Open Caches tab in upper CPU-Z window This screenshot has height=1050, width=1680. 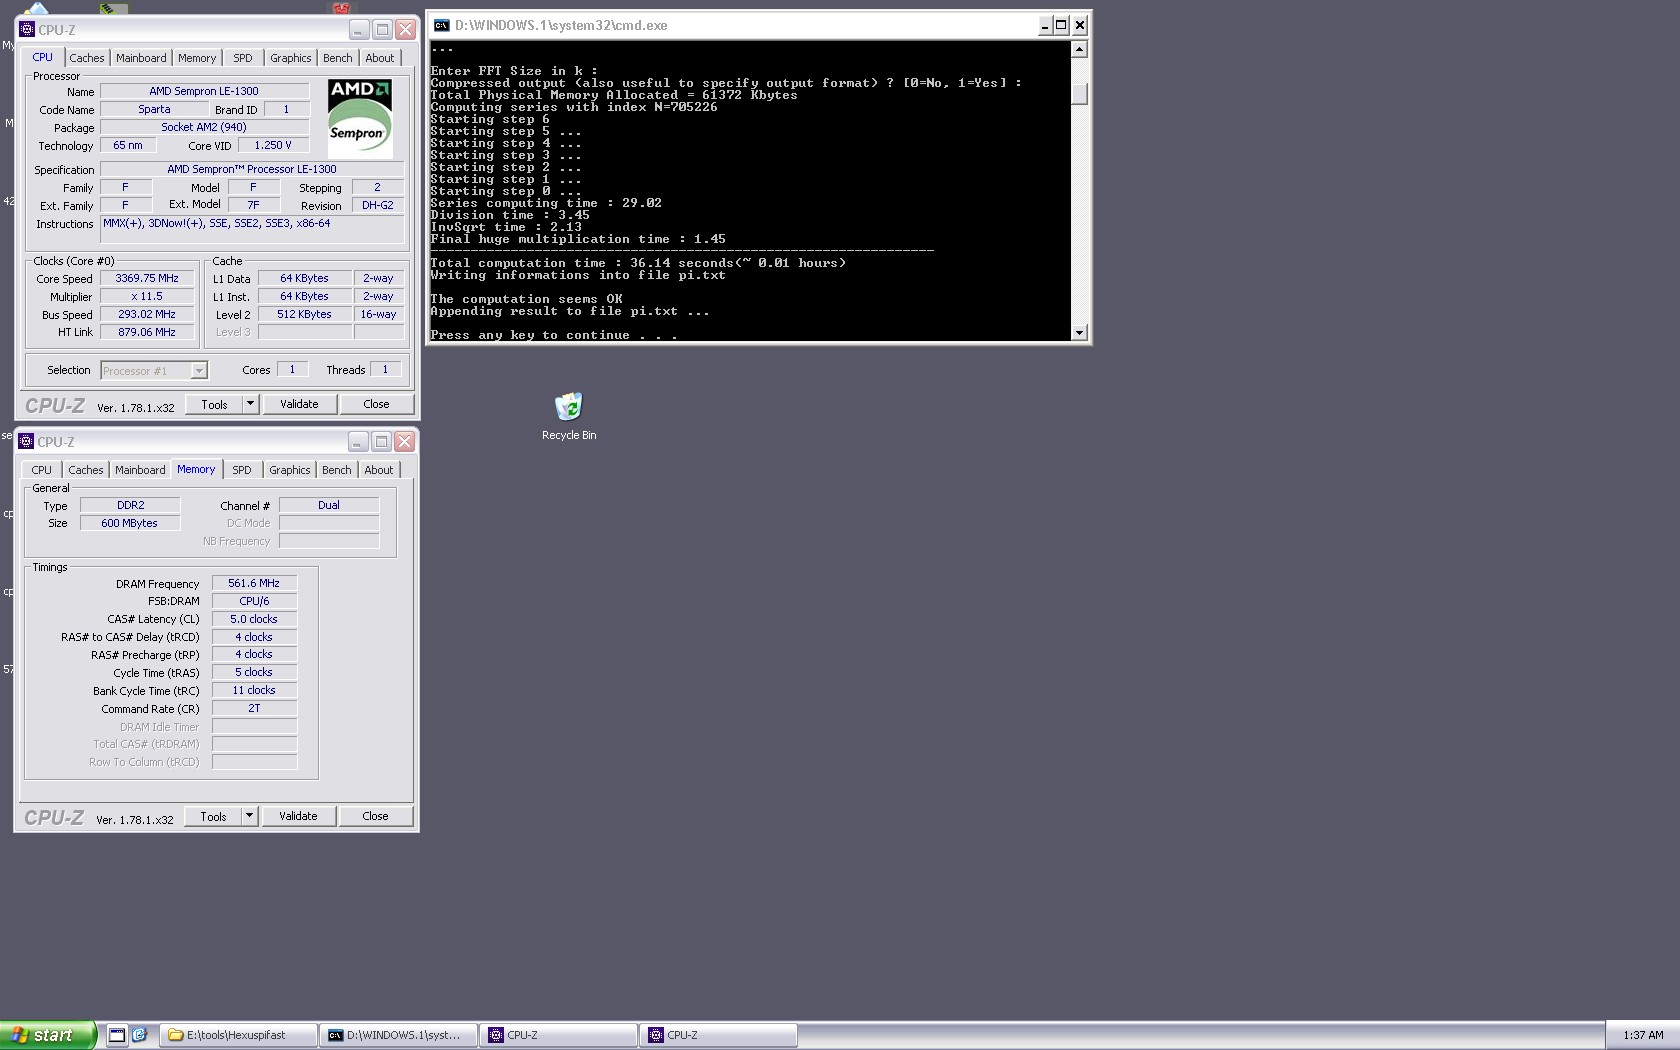(x=87, y=58)
